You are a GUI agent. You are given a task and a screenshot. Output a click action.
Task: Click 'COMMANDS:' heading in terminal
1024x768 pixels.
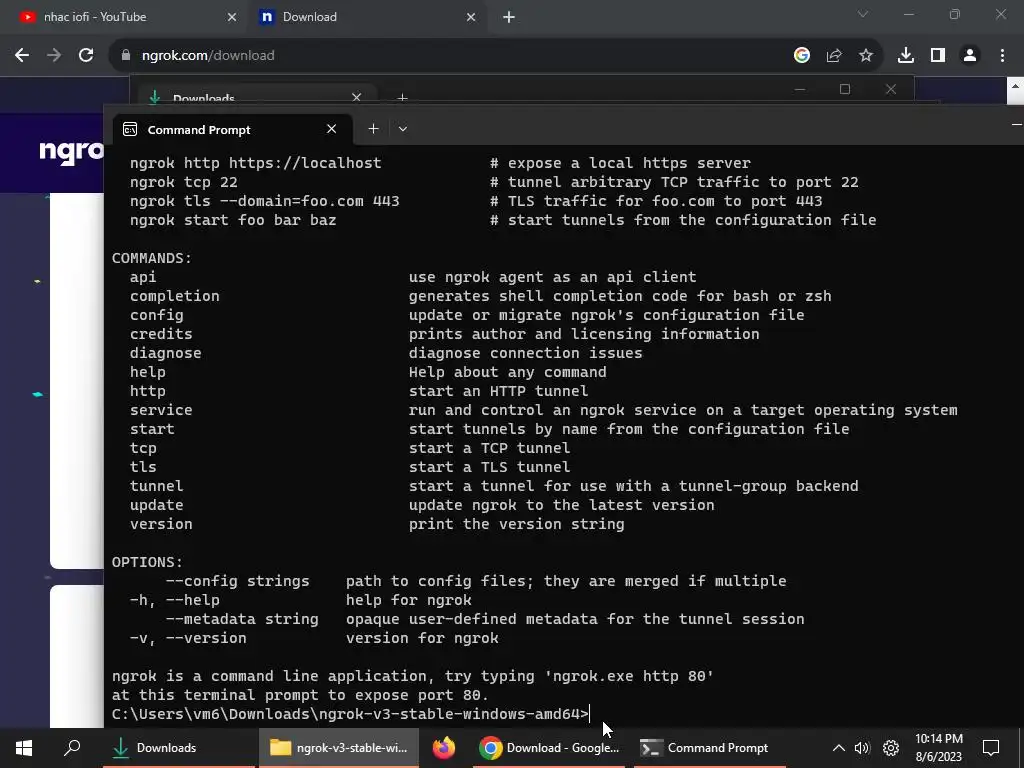(x=152, y=258)
